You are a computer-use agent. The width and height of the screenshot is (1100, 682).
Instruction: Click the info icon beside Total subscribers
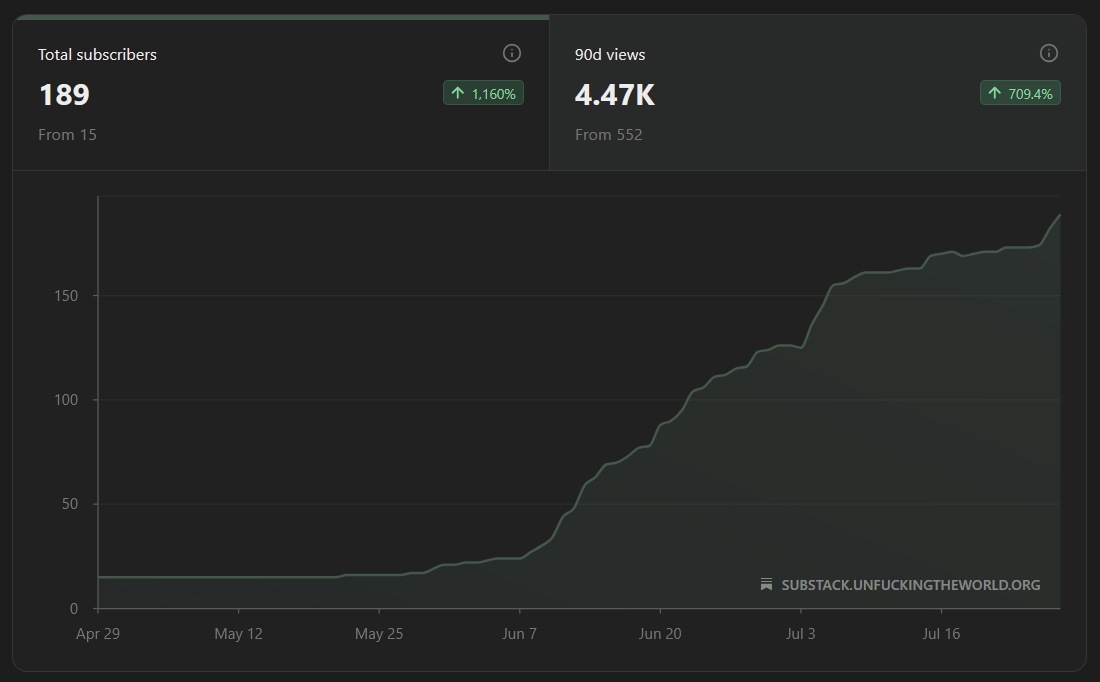pyautogui.click(x=512, y=53)
